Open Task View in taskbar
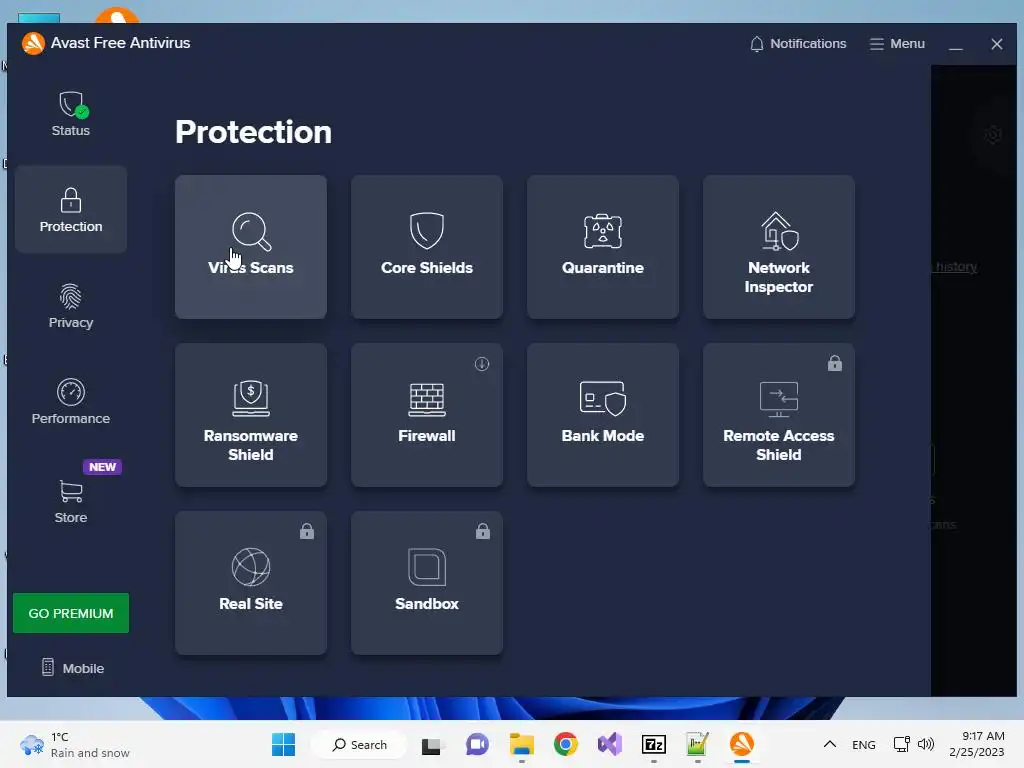This screenshot has height=768, width=1024. pyautogui.click(x=432, y=744)
